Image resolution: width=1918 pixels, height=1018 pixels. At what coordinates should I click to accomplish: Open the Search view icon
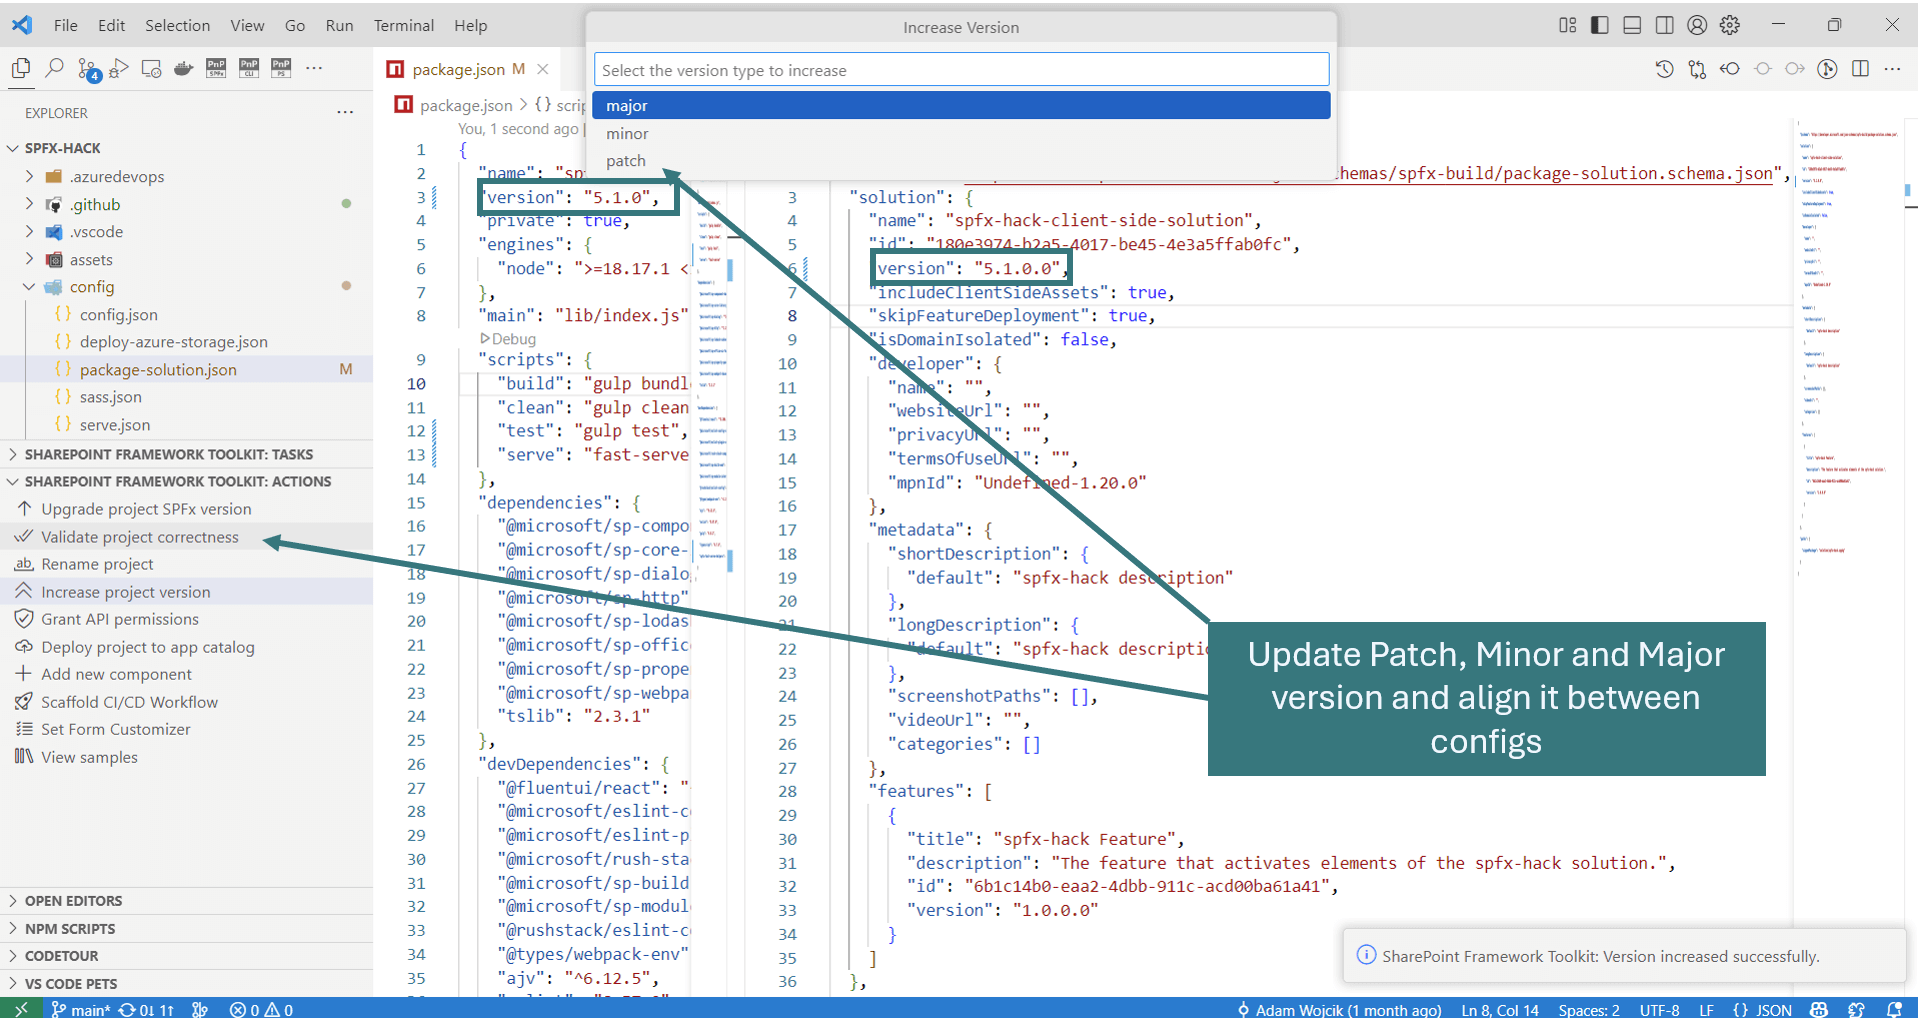54,68
